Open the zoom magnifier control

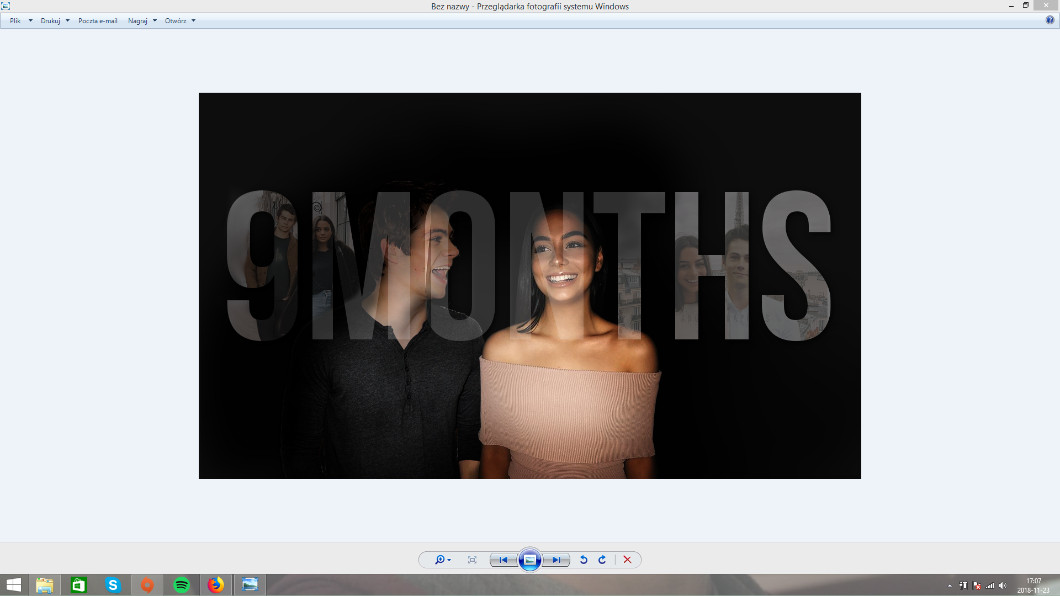(441, 560)
